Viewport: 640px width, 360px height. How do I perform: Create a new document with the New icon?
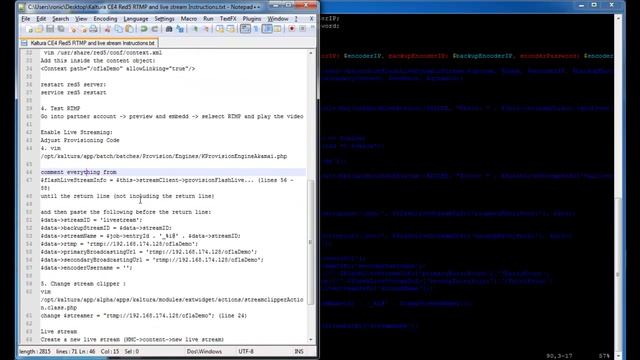[29, 29]
